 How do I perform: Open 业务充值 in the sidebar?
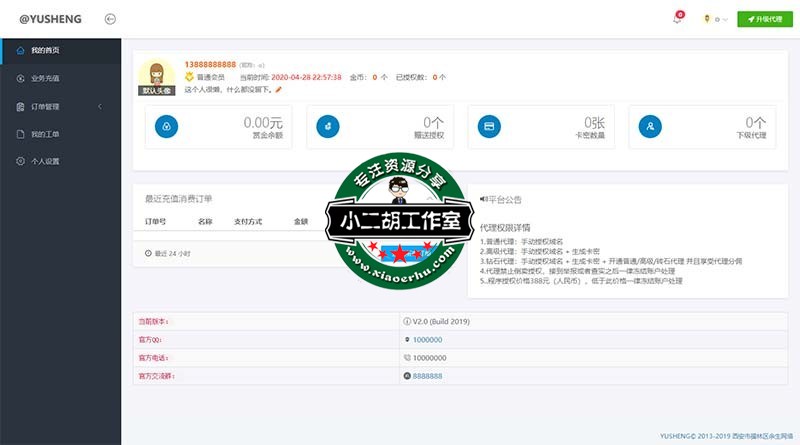[x=45, y=78]
